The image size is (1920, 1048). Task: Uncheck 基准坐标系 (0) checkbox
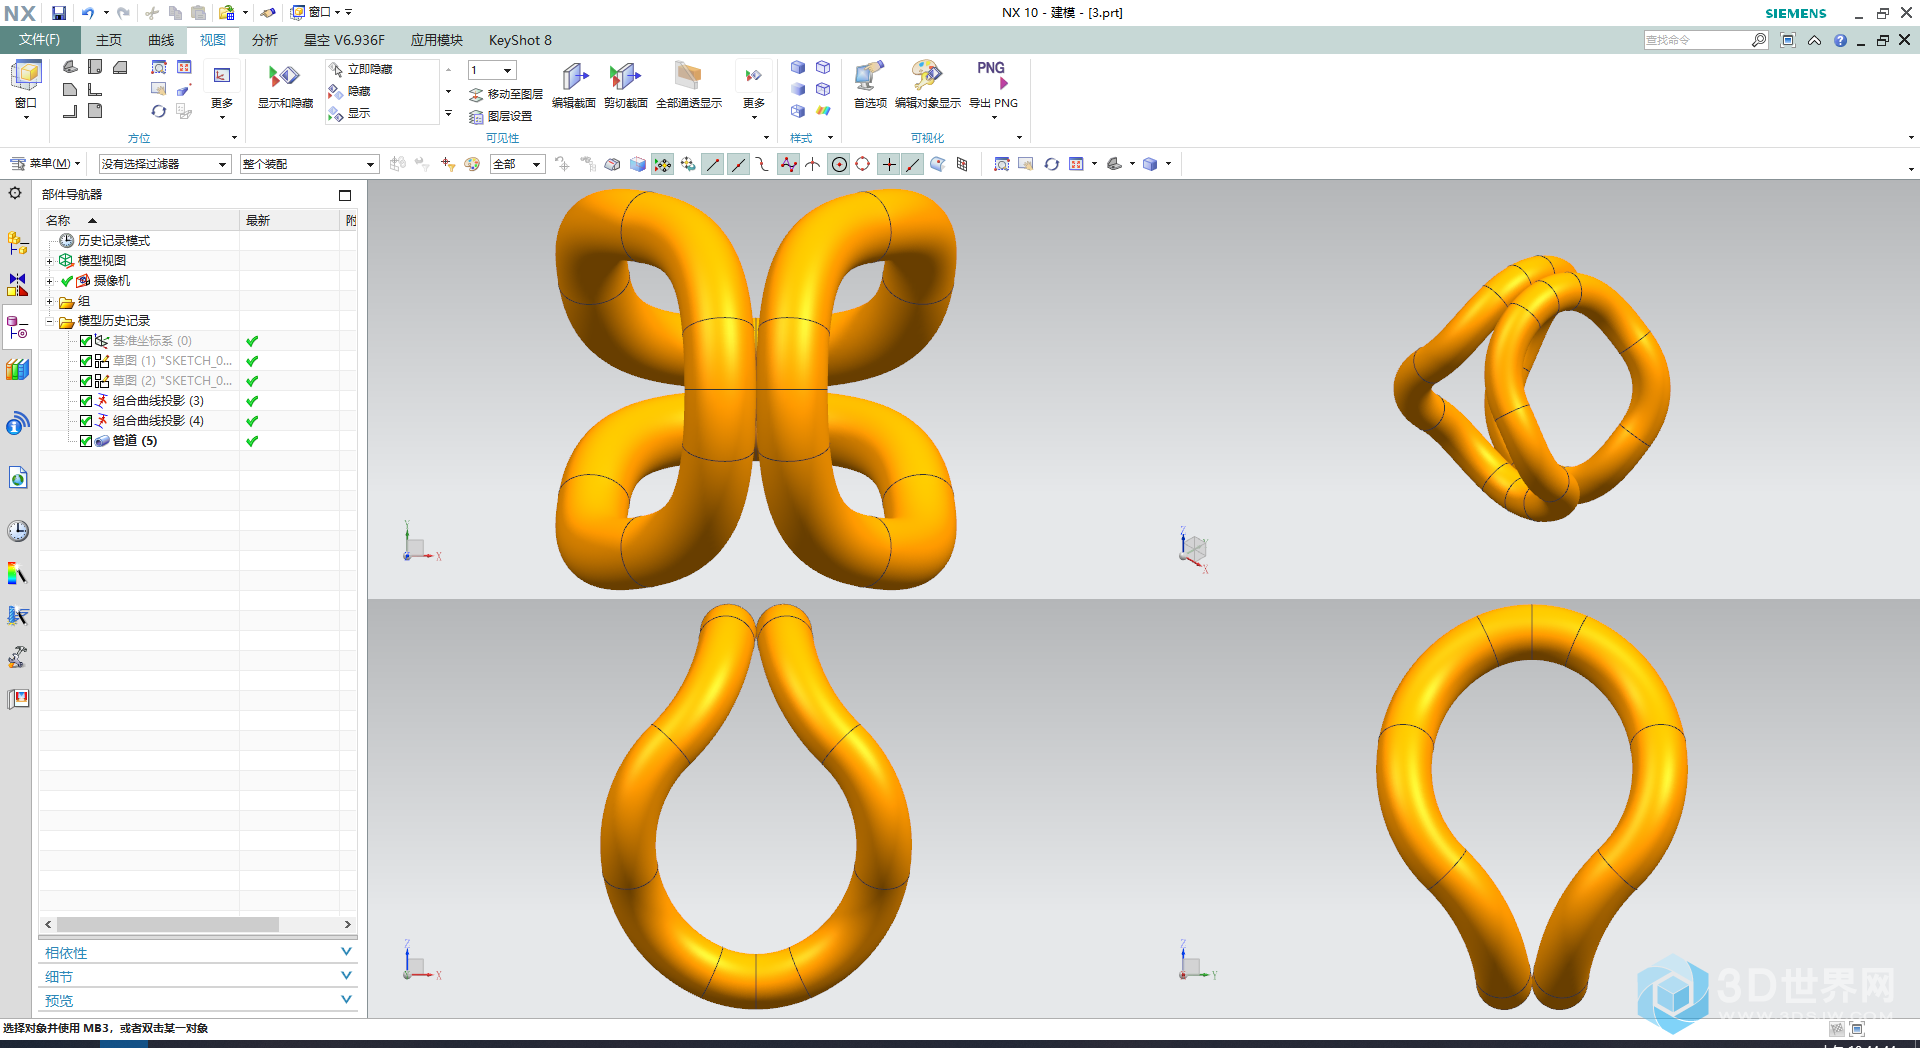86,341
